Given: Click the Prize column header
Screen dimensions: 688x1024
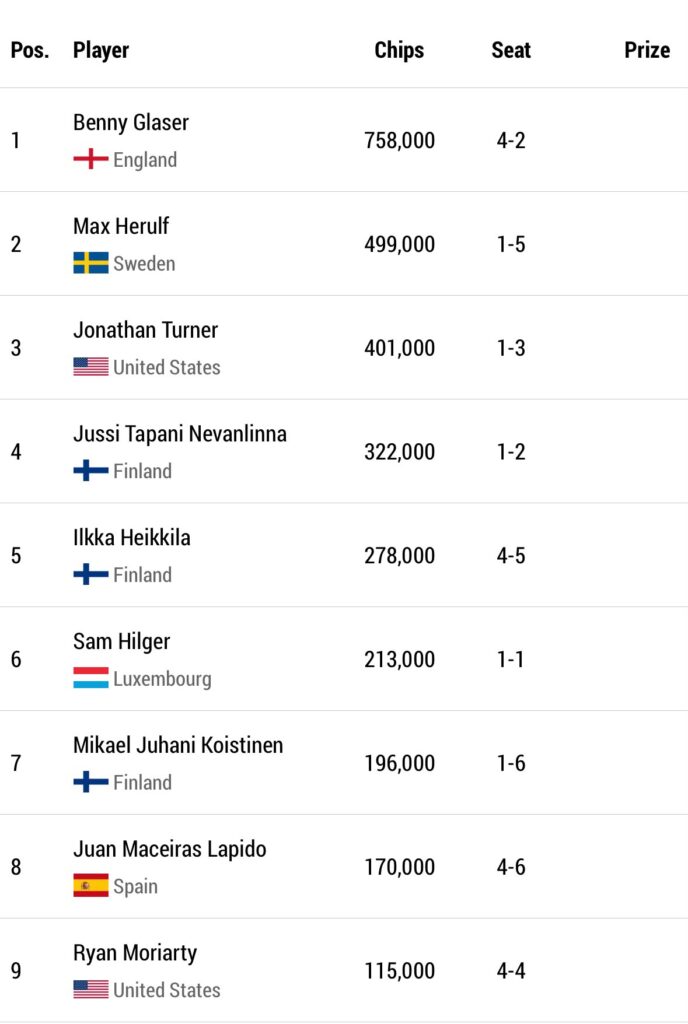Looking at the screenshot, I should [647, 50].
